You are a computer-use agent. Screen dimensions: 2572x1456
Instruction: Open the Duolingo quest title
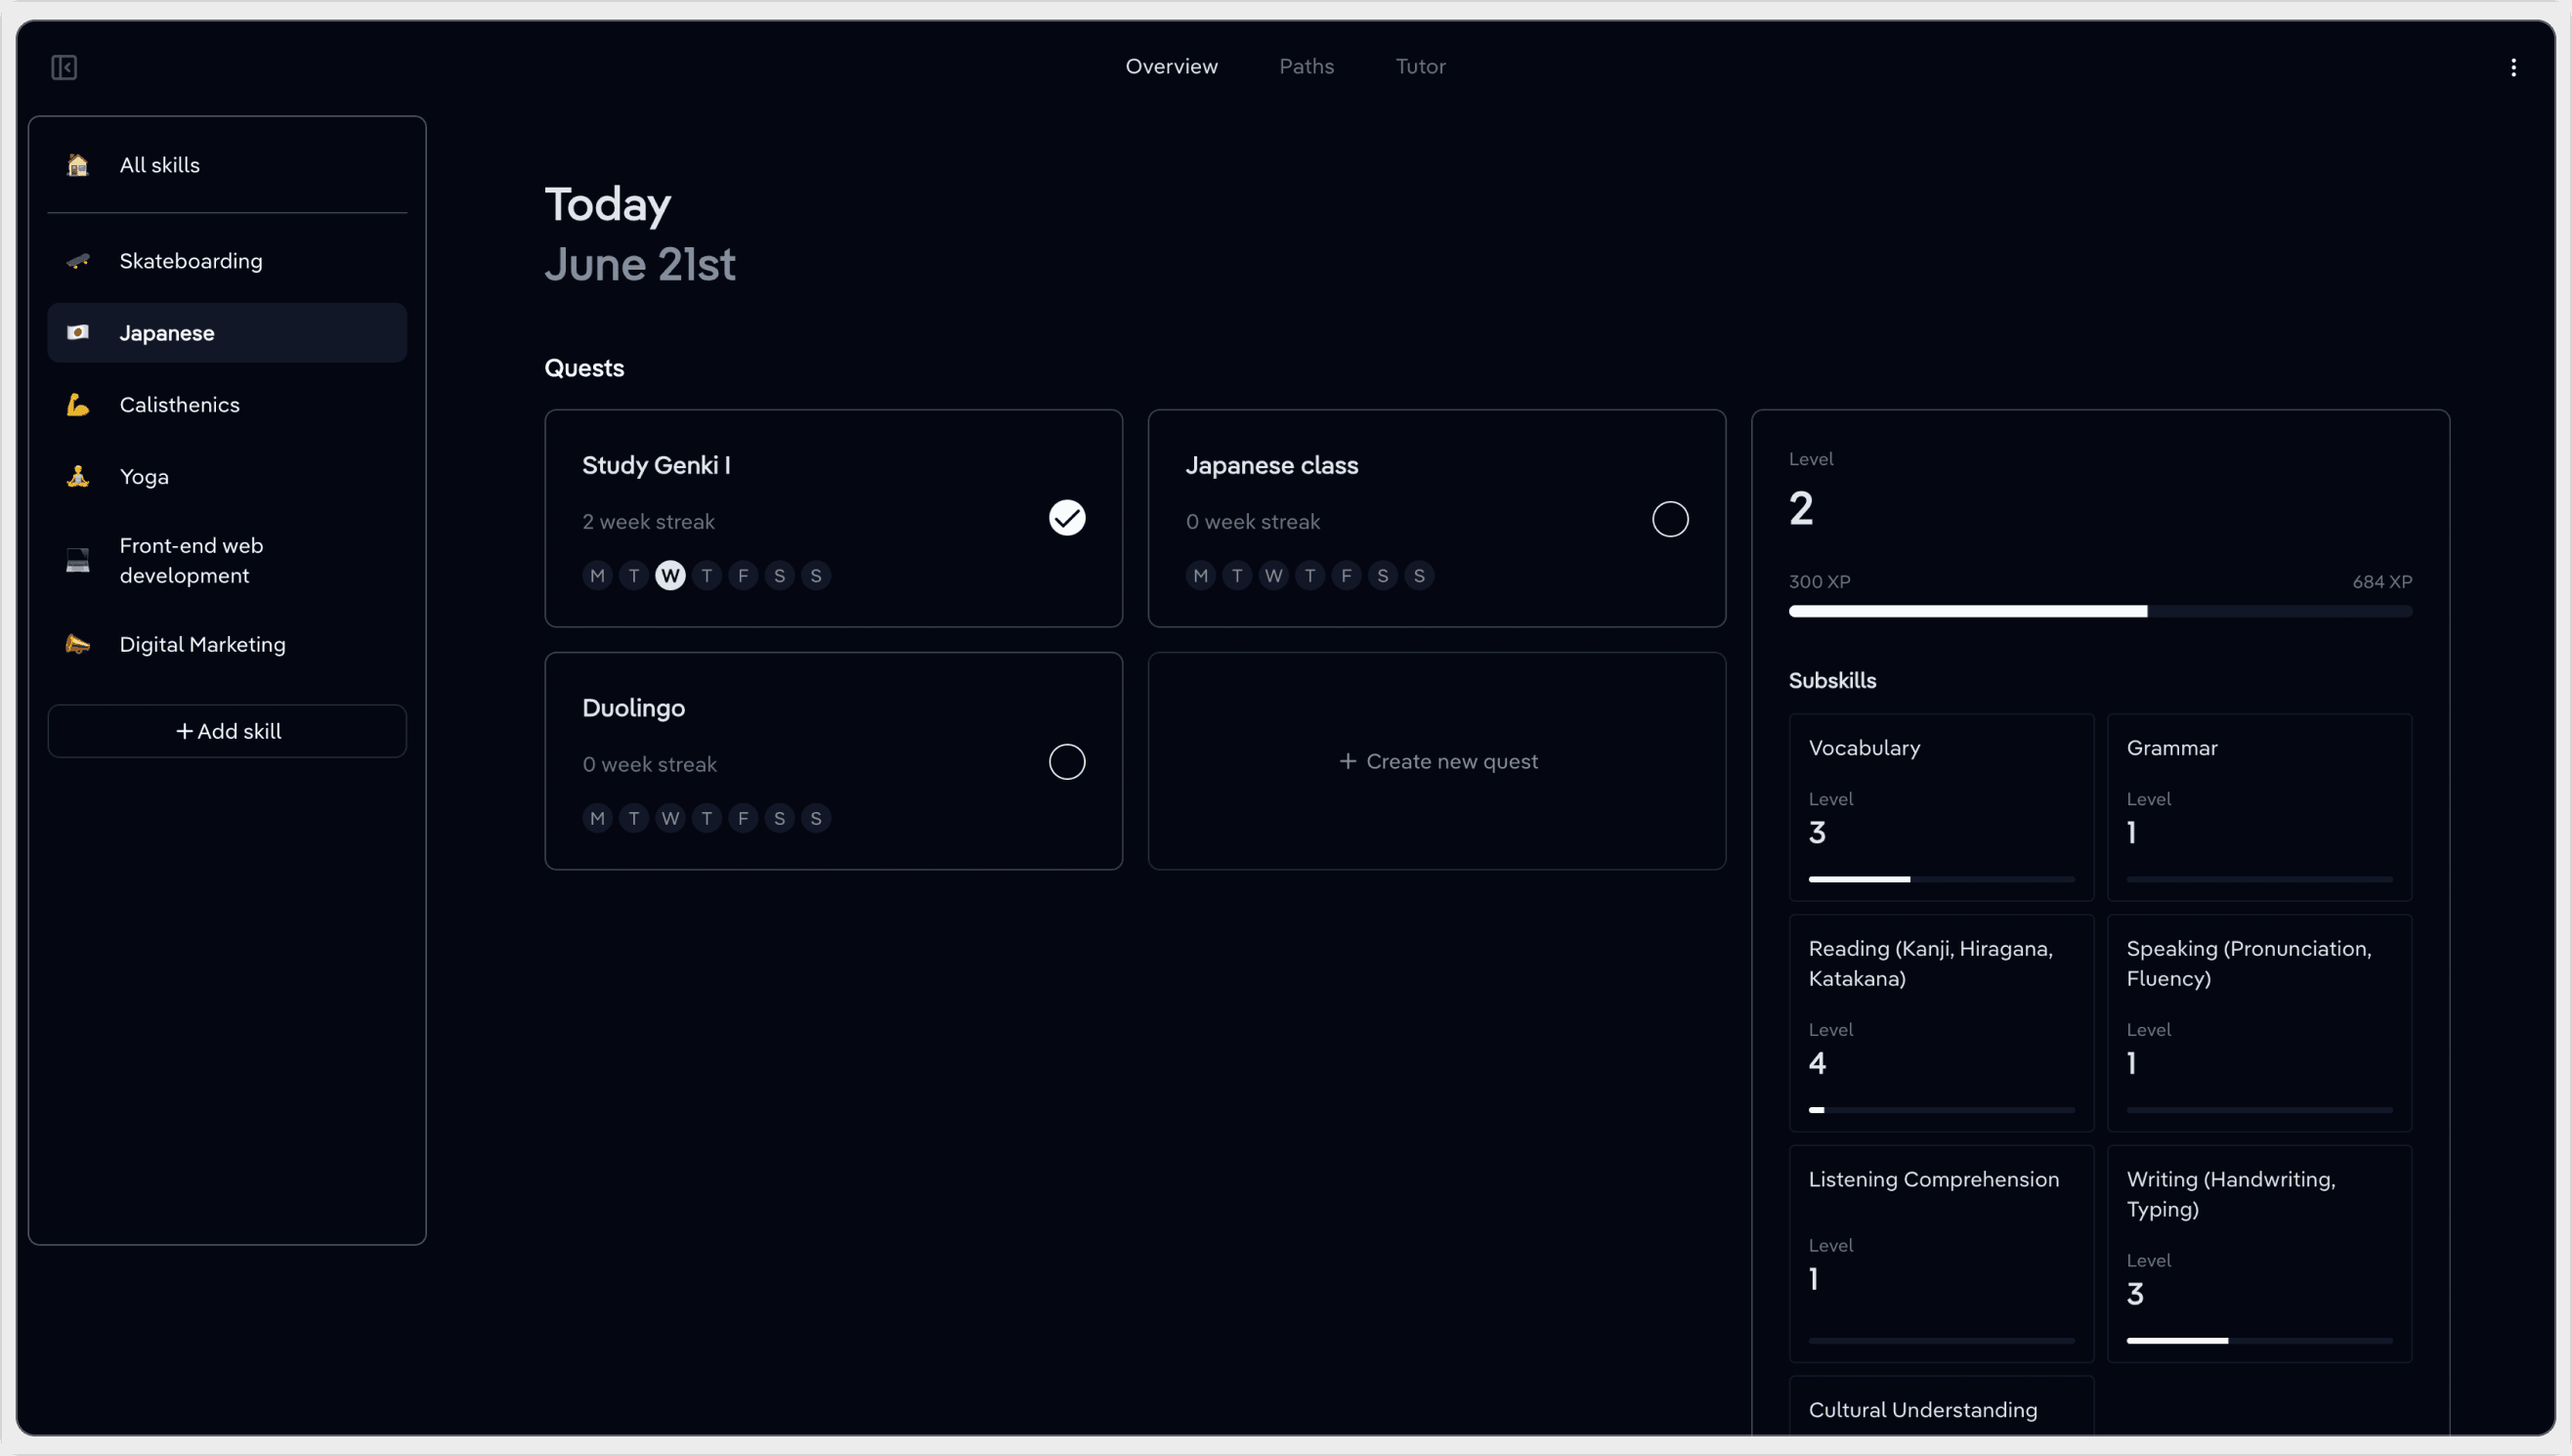633,708
